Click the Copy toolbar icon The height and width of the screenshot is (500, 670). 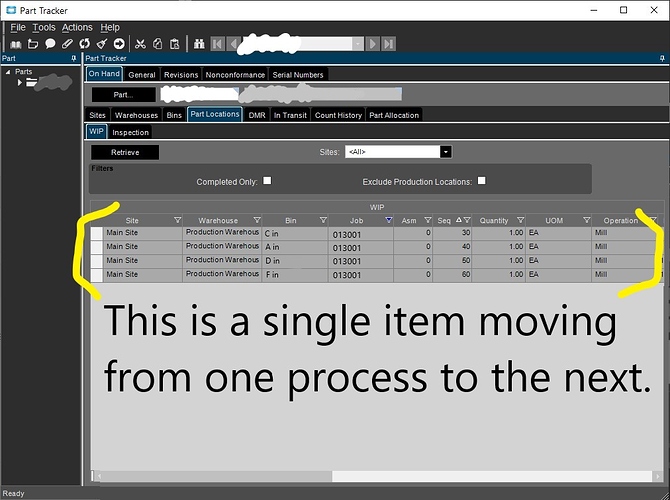pos(157,44)
